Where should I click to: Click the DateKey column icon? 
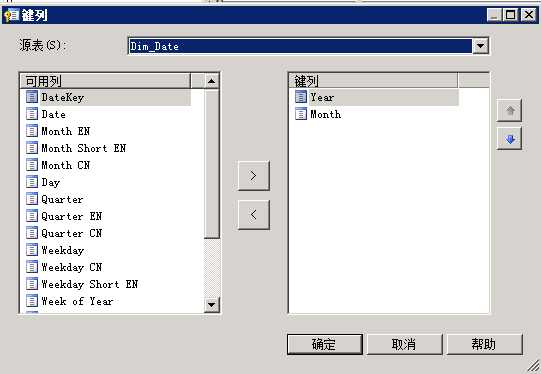(x=32, y=97)
